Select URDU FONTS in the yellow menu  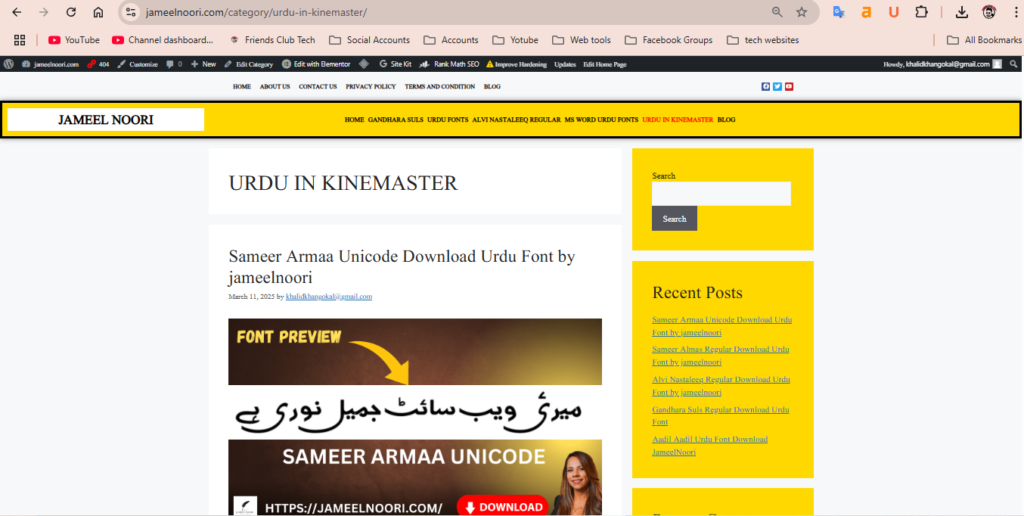click(x=447, y=120)
